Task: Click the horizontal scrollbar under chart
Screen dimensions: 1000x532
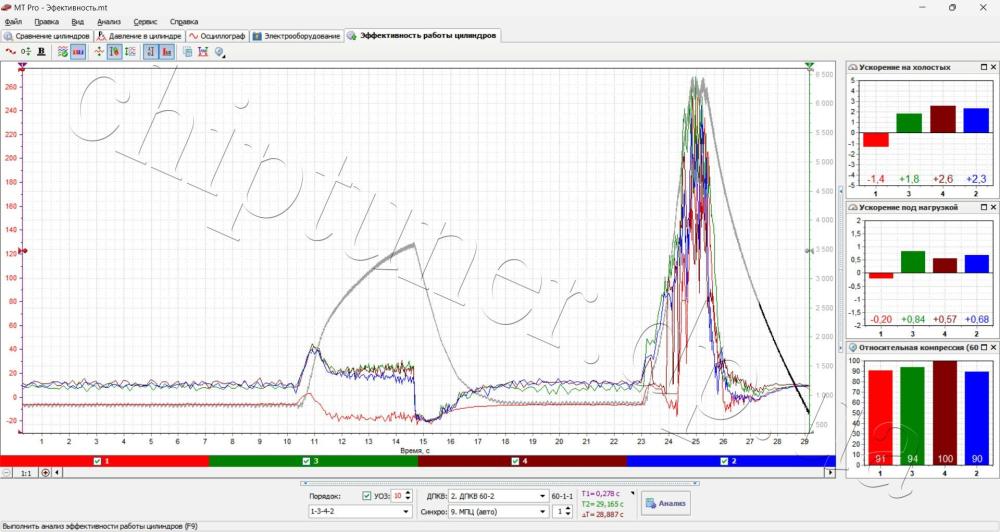Action: [x=443, y=473]
